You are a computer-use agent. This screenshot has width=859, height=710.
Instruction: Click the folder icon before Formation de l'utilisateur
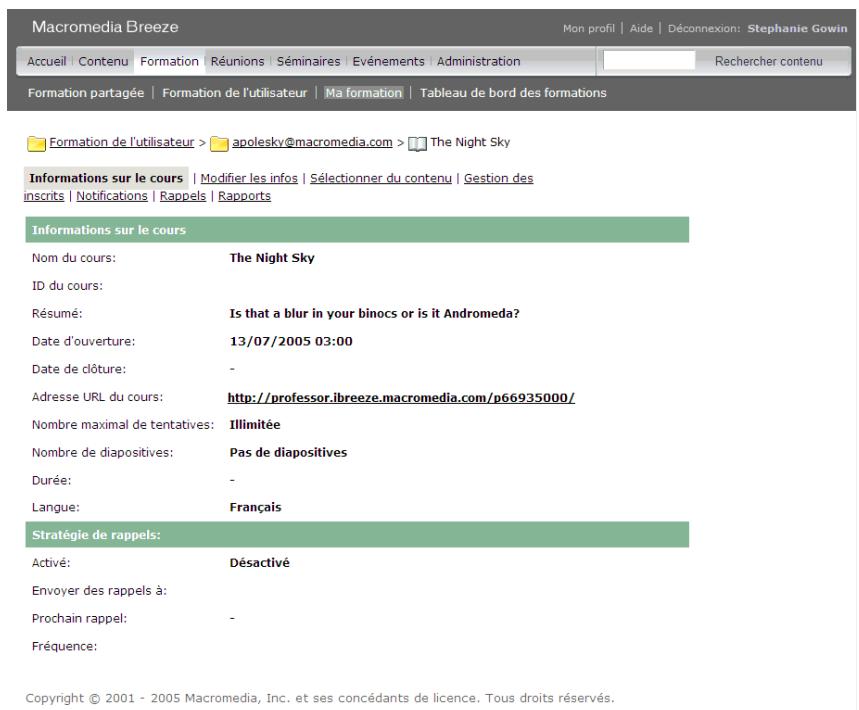[36, 143]
